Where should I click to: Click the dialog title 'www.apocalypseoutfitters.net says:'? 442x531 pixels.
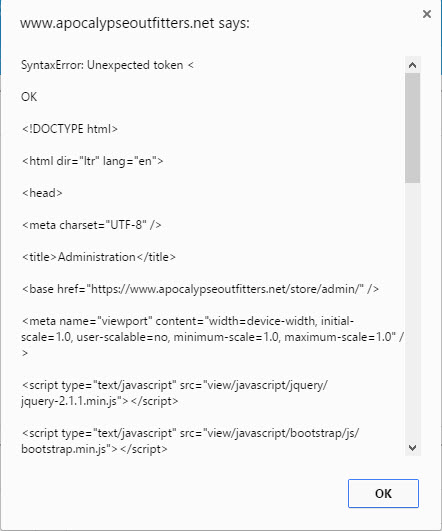pyautogui.click(x=135, y=23)
